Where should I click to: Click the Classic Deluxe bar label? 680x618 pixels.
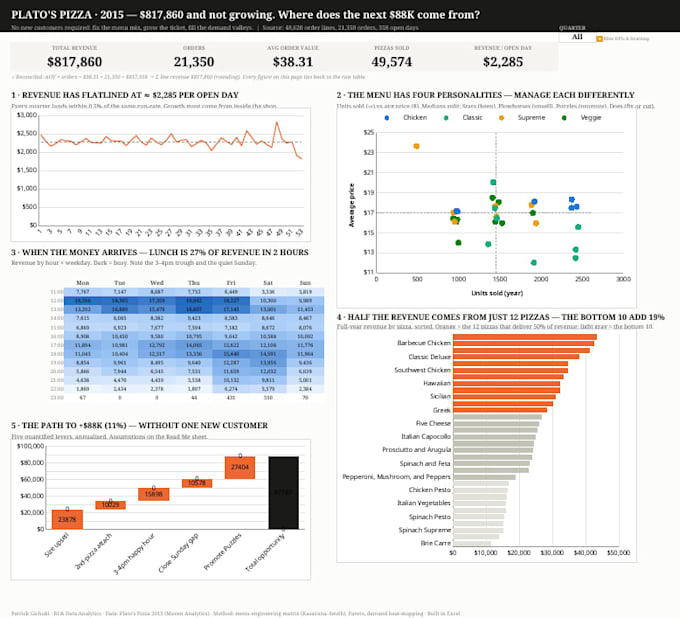tap(429, 357)
